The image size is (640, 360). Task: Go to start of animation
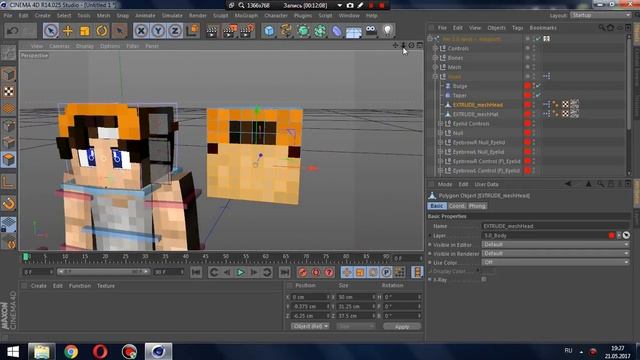(196, 272)
